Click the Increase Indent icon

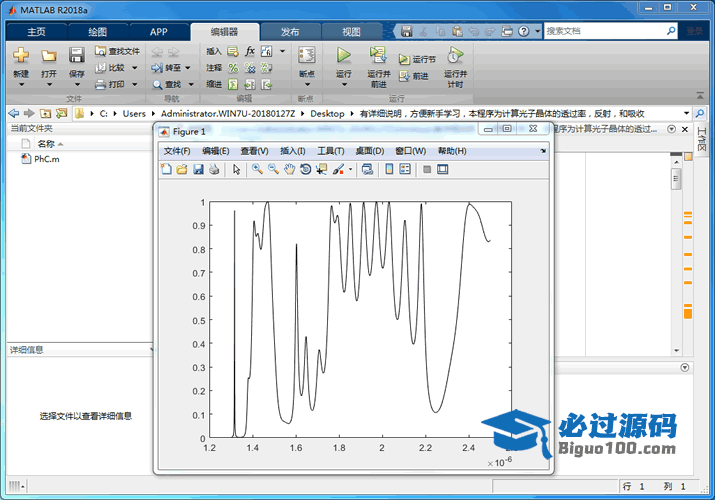pyautogui.click(x=250, y=84)
